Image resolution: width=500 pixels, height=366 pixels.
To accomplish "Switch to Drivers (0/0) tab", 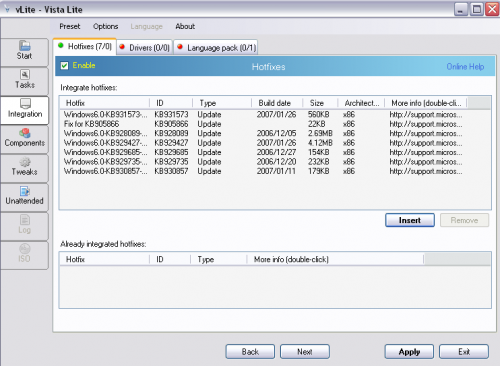I will tap(145, 47).
